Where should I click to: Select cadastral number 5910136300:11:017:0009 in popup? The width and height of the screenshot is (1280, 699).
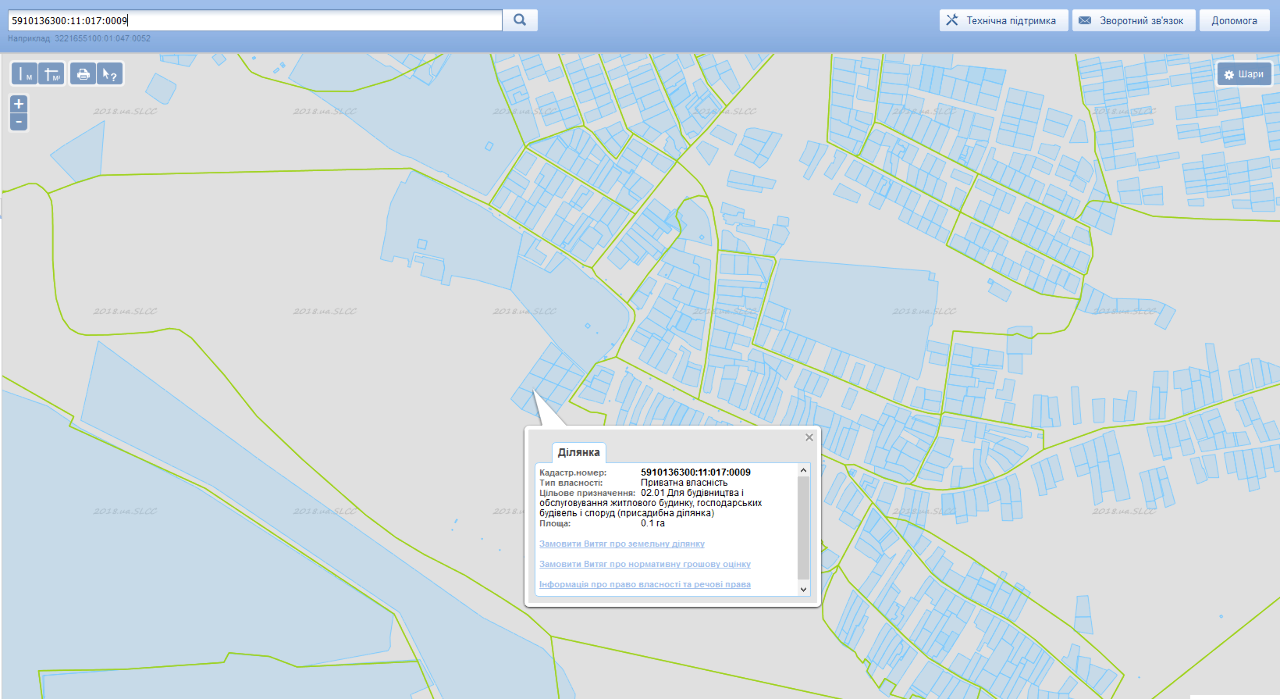point(696,472)
